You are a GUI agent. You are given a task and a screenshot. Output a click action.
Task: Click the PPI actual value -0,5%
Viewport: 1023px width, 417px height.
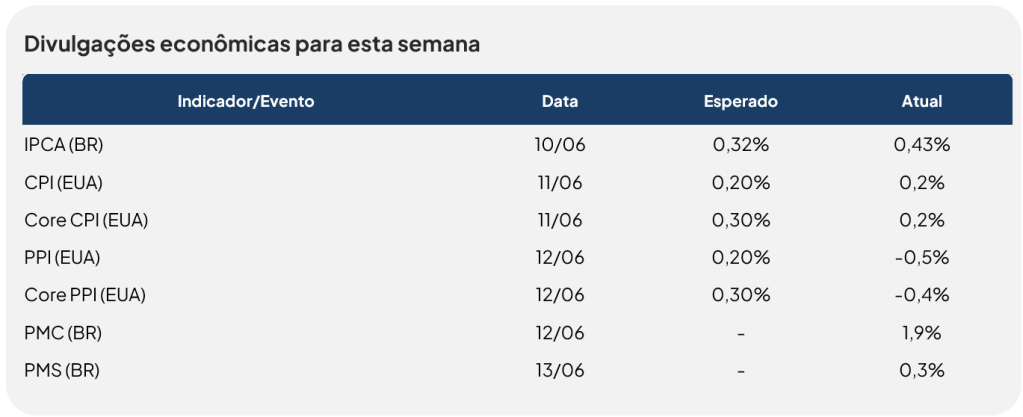[x=922, y=258]
